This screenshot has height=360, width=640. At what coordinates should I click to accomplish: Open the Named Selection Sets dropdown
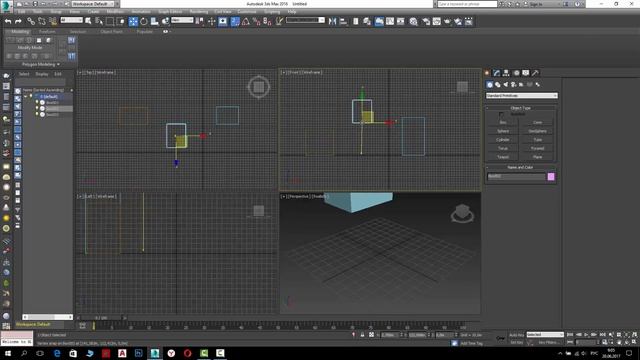click(x=305, y=20)
